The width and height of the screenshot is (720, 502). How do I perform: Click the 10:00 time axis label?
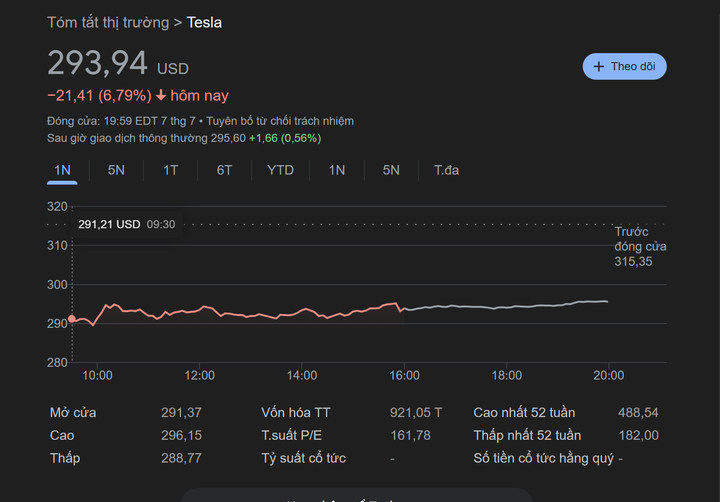(97, 376)
